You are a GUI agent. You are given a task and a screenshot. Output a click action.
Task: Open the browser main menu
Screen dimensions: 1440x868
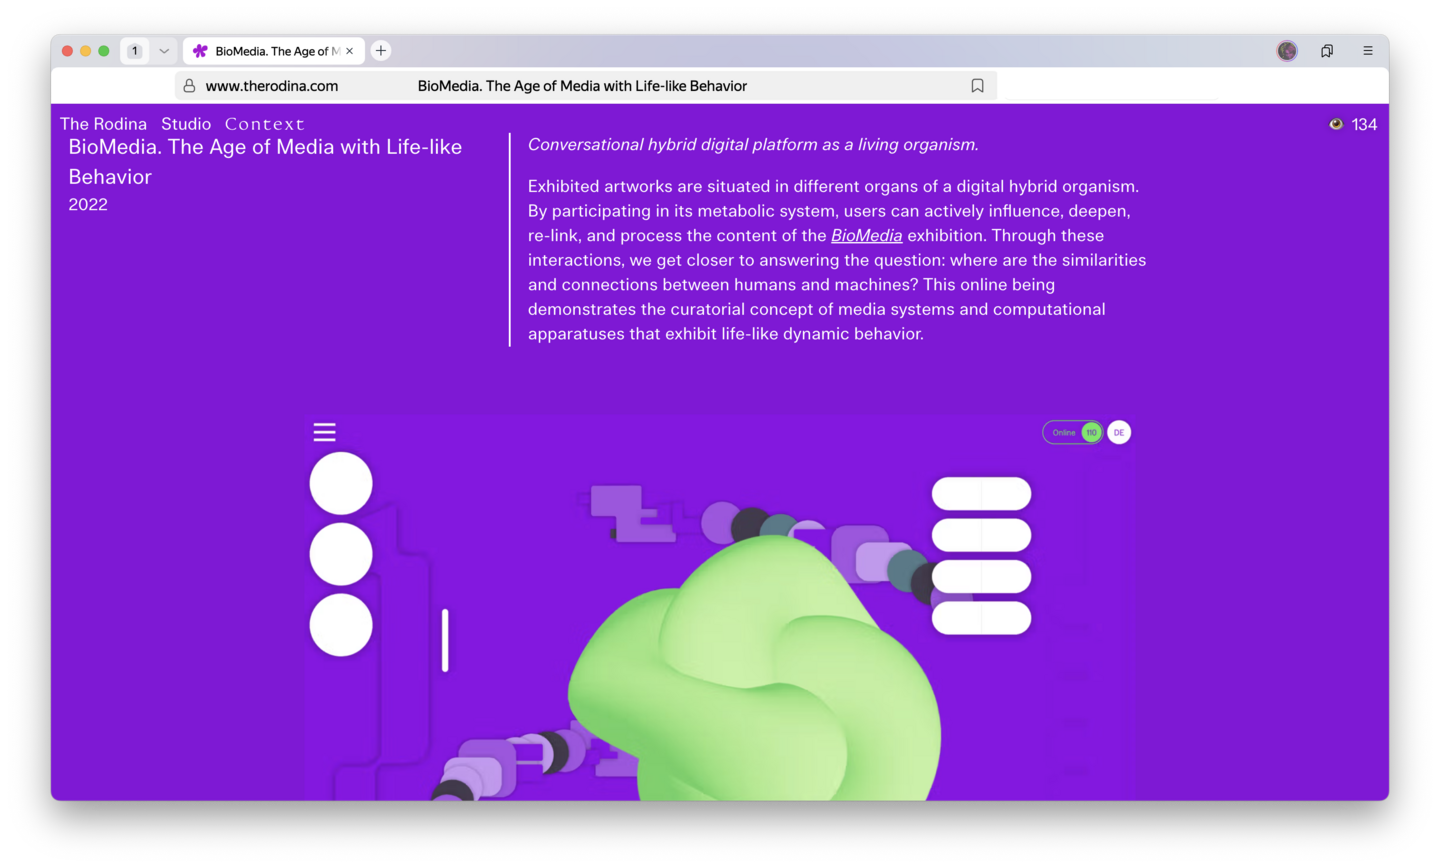pyautogui.click(x=1368, y=51)
